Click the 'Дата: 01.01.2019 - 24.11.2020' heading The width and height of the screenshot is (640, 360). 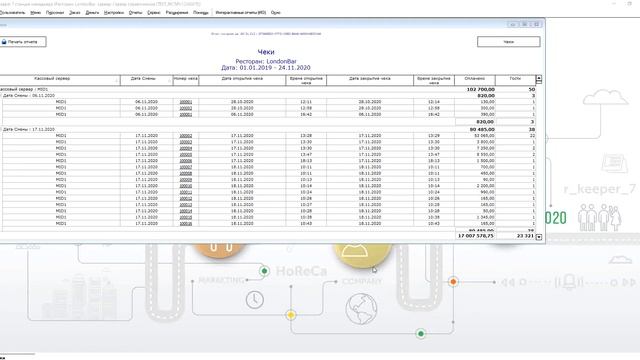click(x=266, y=68)
